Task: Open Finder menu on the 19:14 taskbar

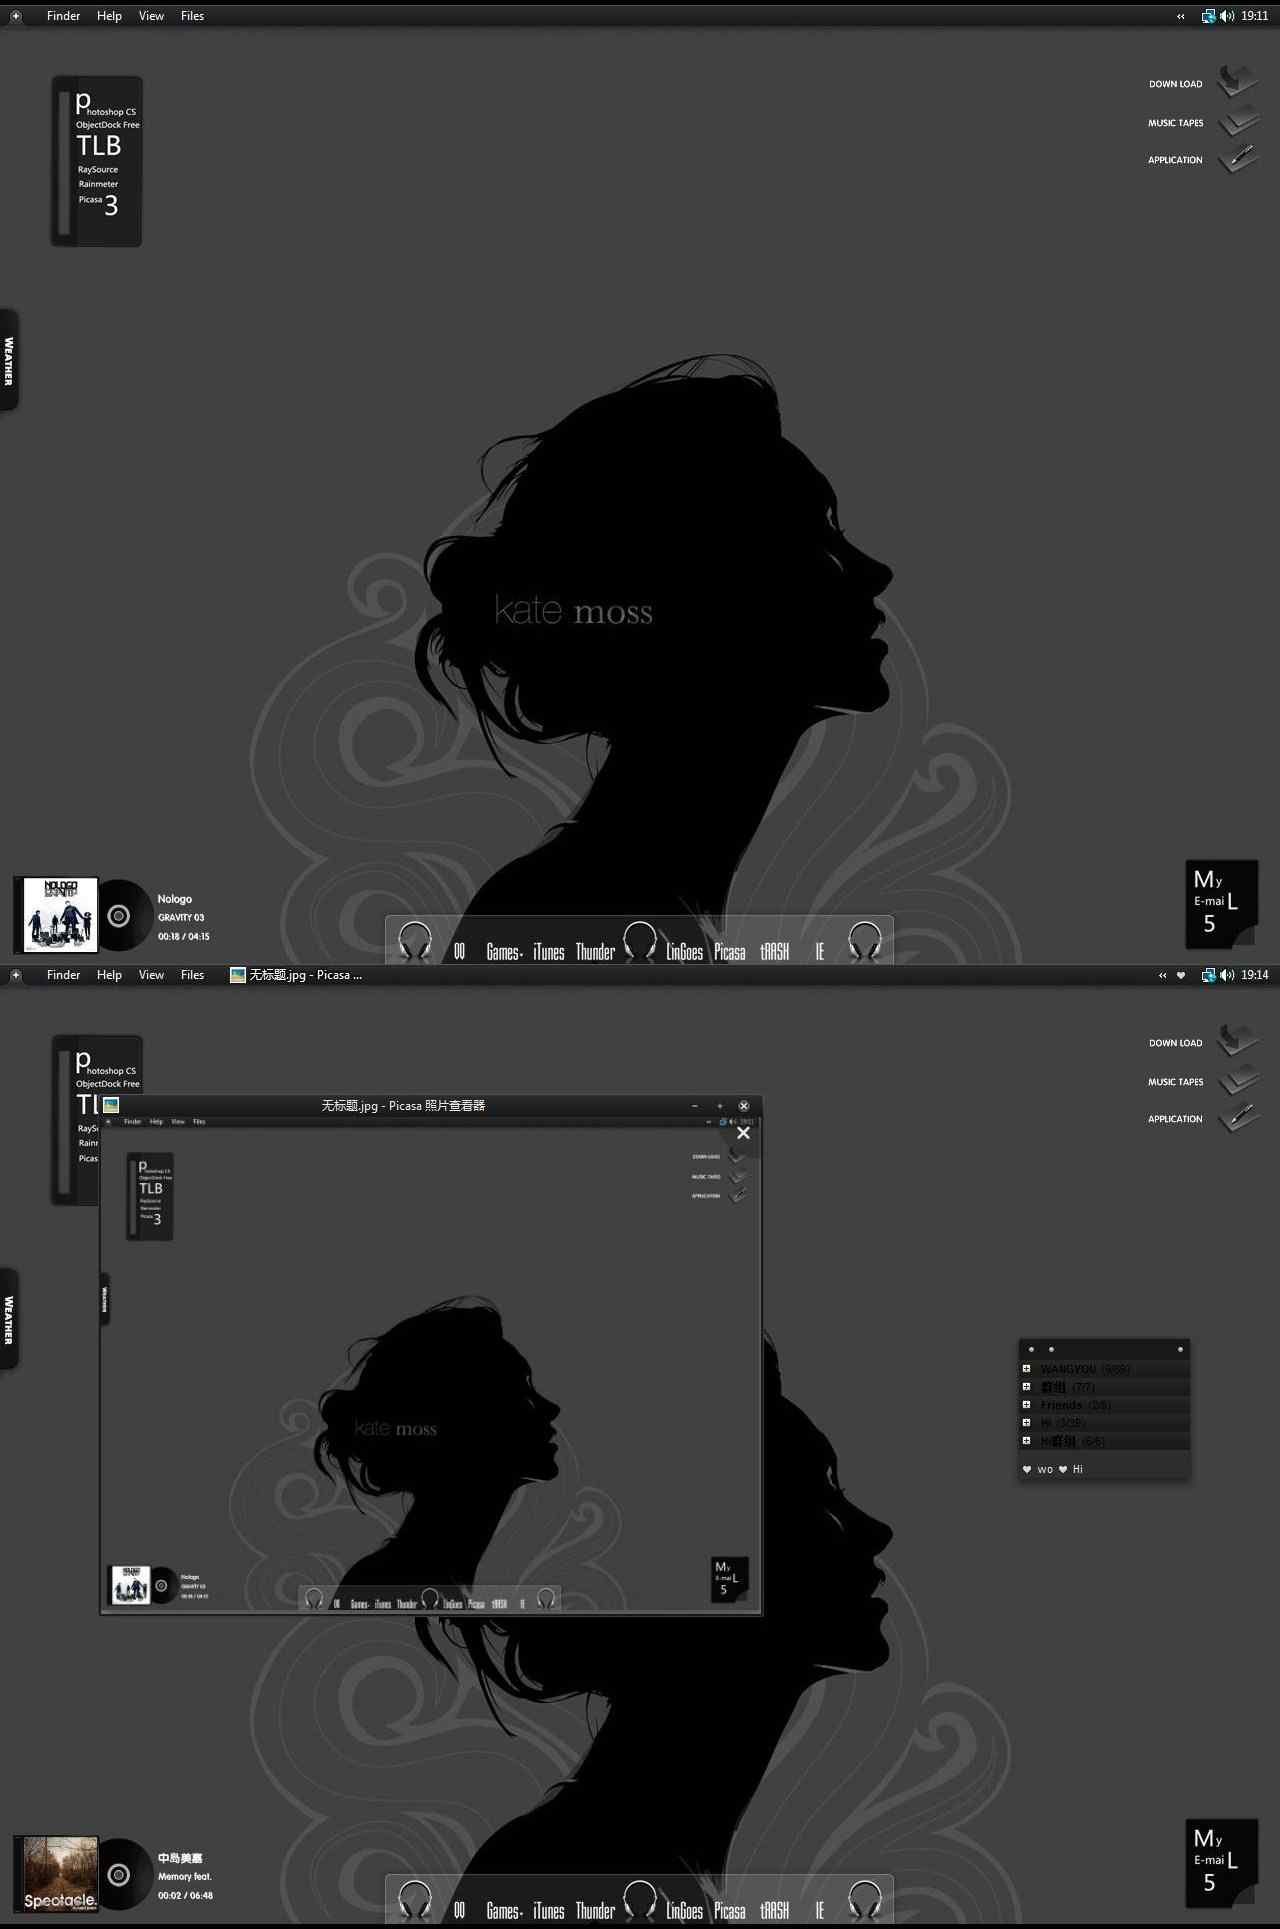Action: [x=63, y=975]
